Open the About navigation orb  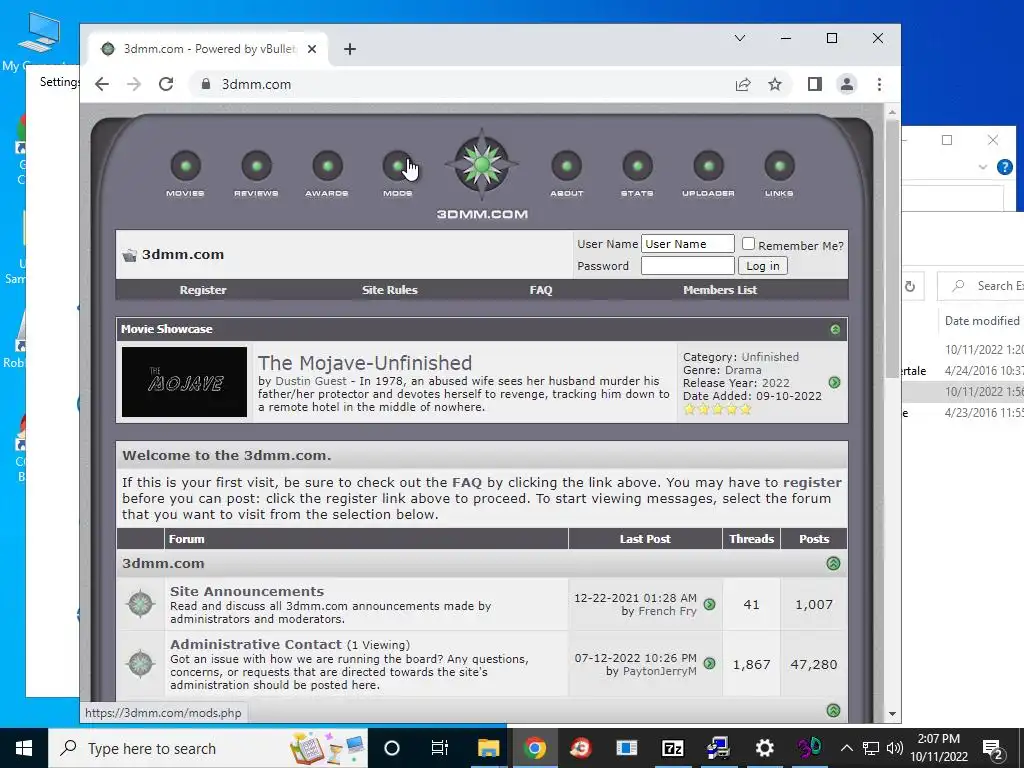click(566, 166)
